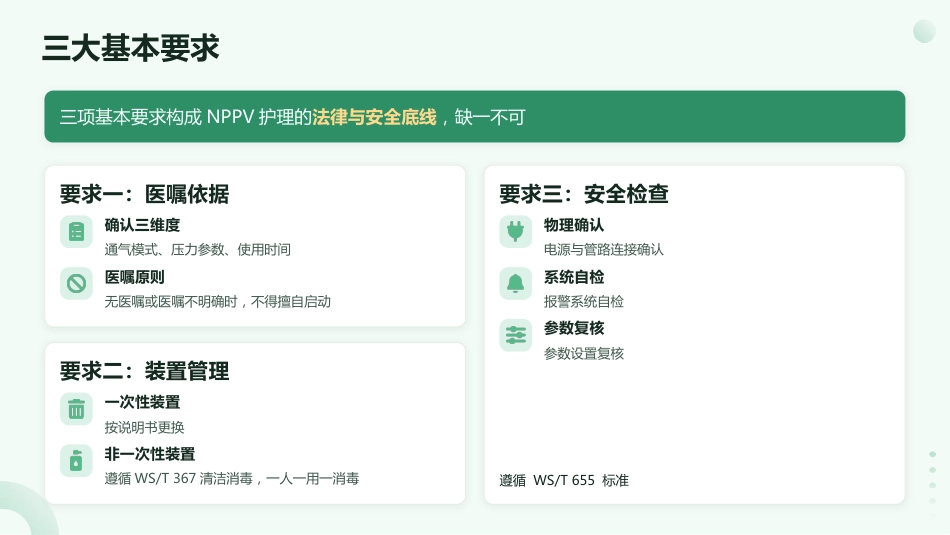Click the line 通气模式、压力参数、使用时间
Screen dimensions: 950x535
click(198, 250)
